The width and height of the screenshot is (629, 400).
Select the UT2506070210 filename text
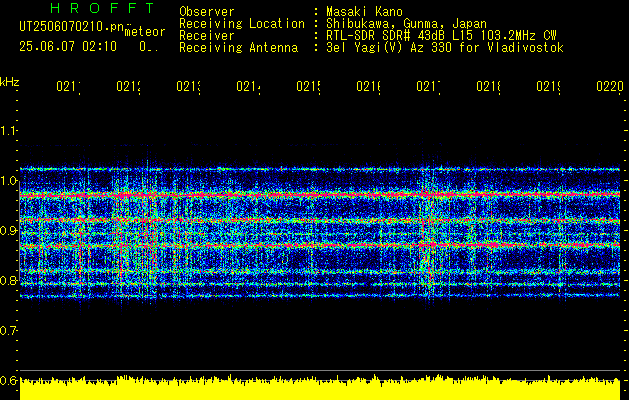[x=71, y=26]
